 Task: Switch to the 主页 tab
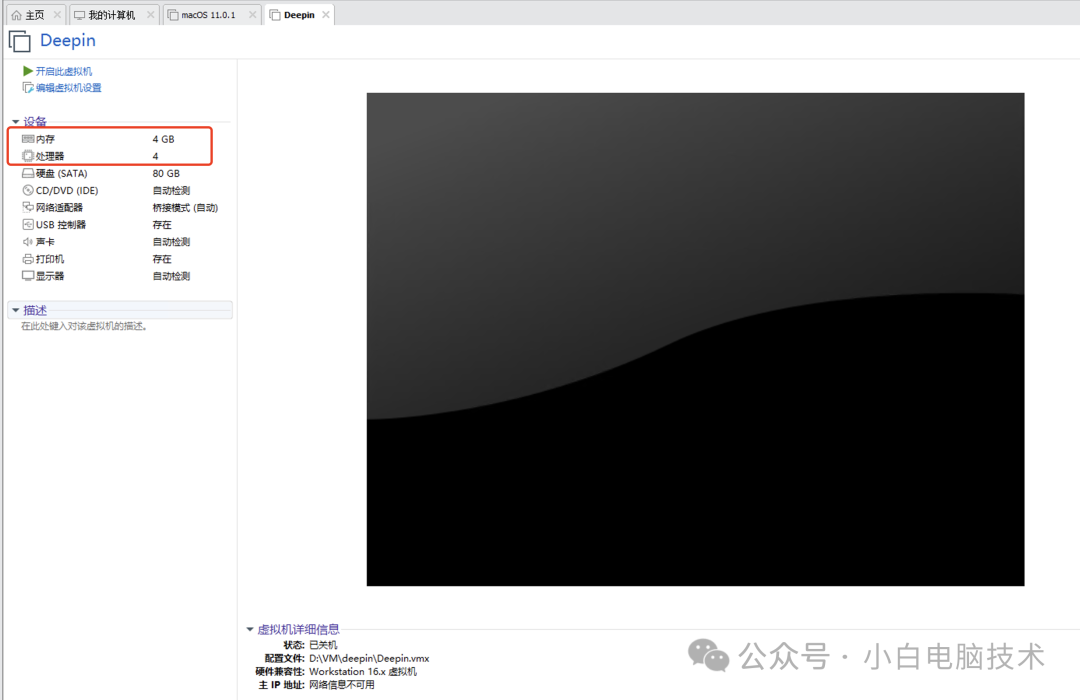(36, 15)
